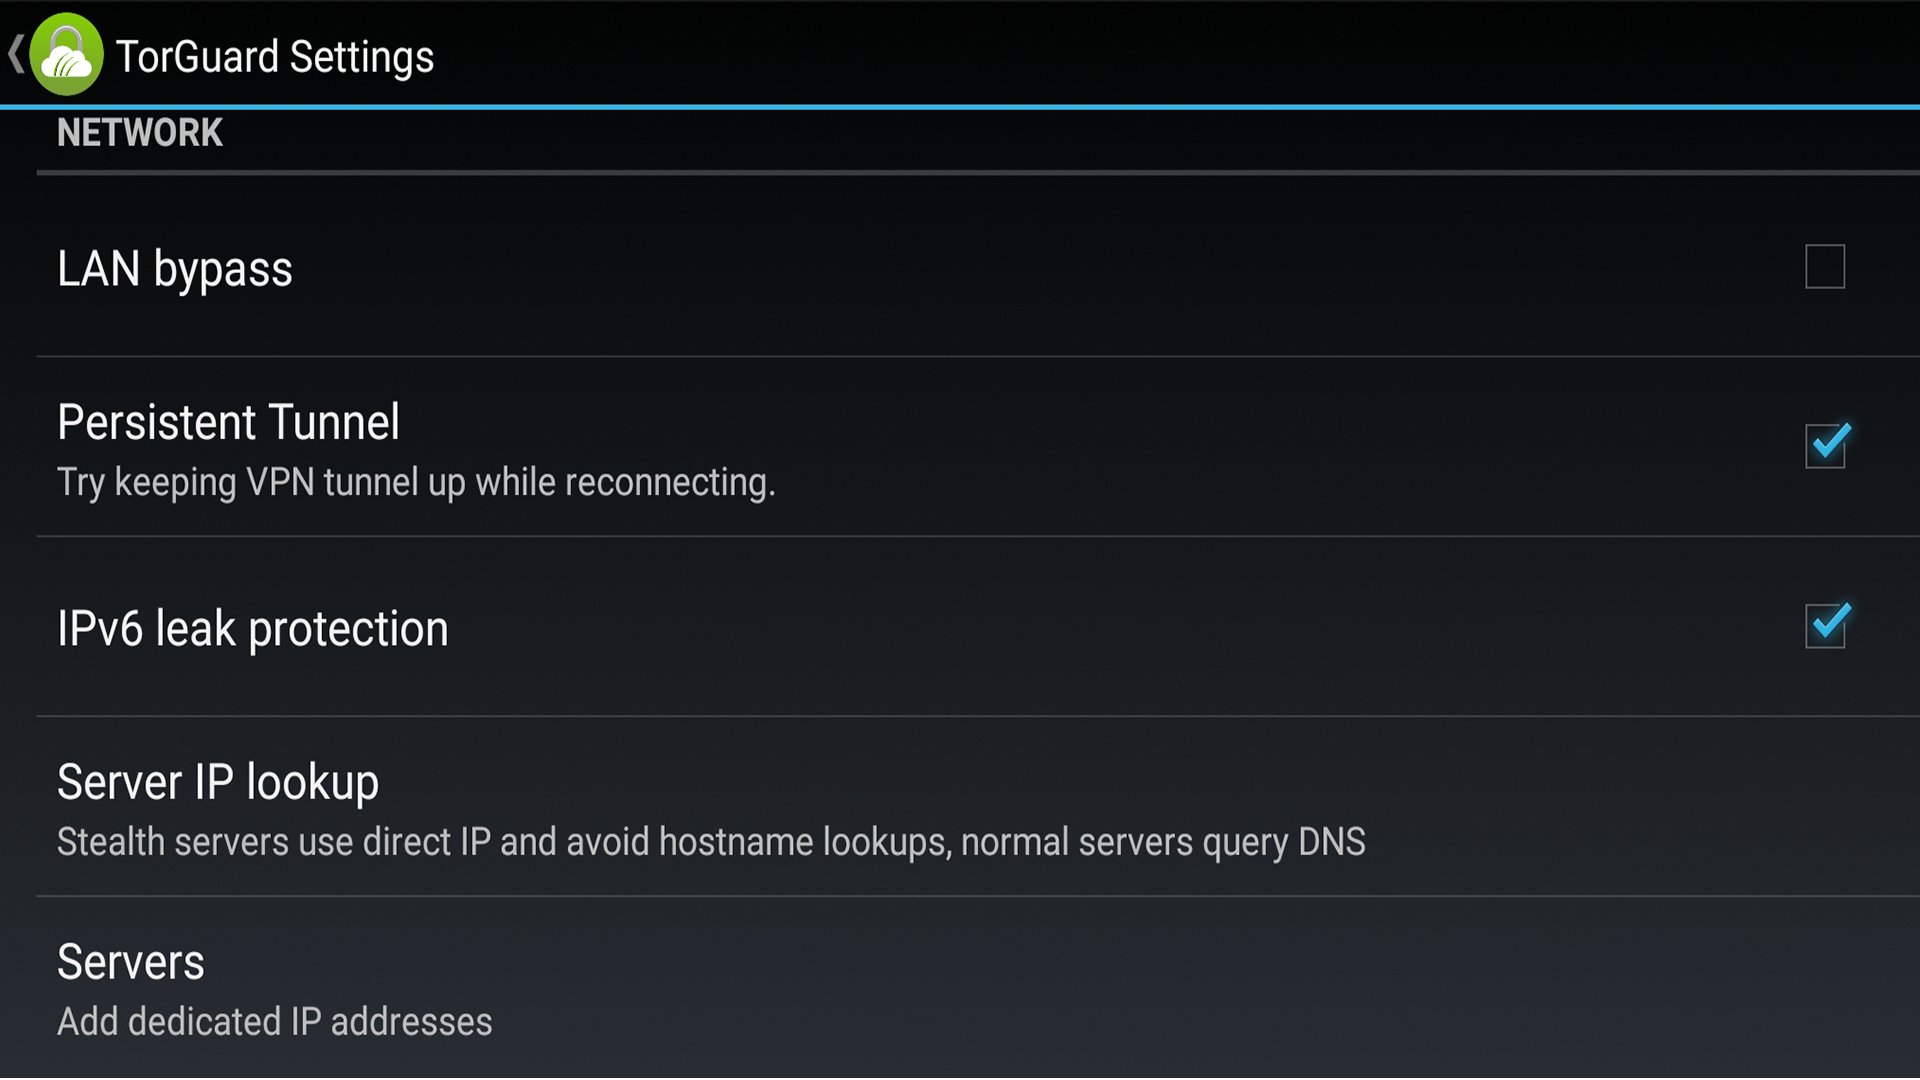This screenshot has width=1920, height=1080.
Task: Tap the back chevron beside TorGuard logo
Action: pos(16,54)
